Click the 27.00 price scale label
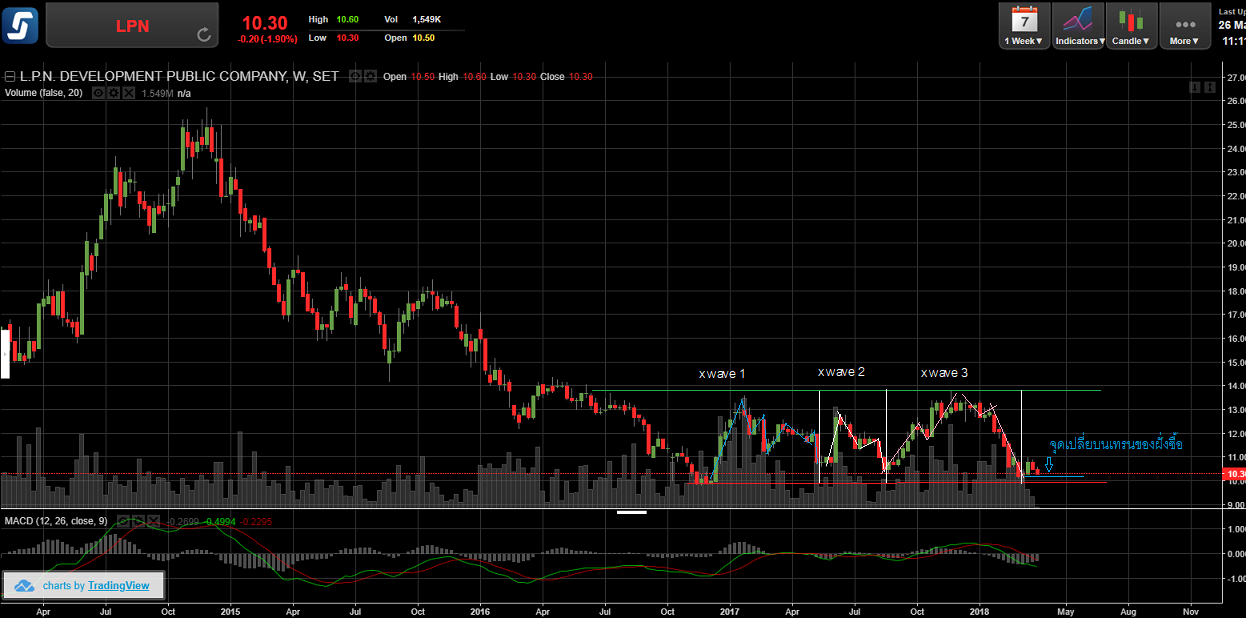 click(1235, 77)
